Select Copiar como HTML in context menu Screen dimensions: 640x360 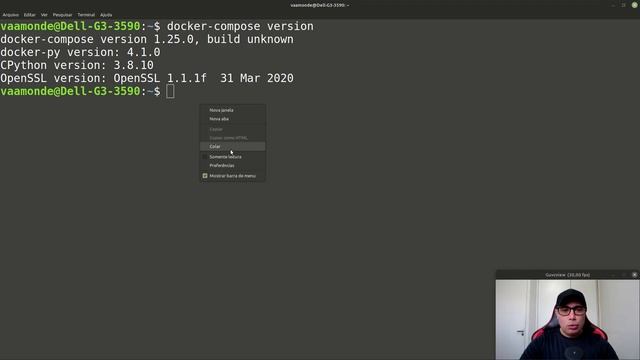click(233, 138)
